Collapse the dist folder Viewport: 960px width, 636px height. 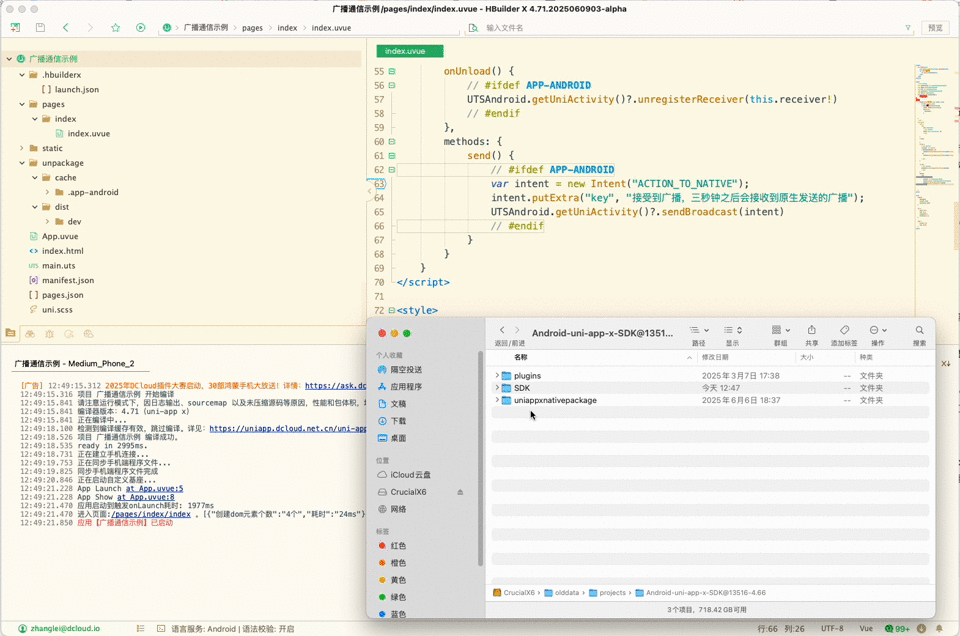[x=35, y=207]
